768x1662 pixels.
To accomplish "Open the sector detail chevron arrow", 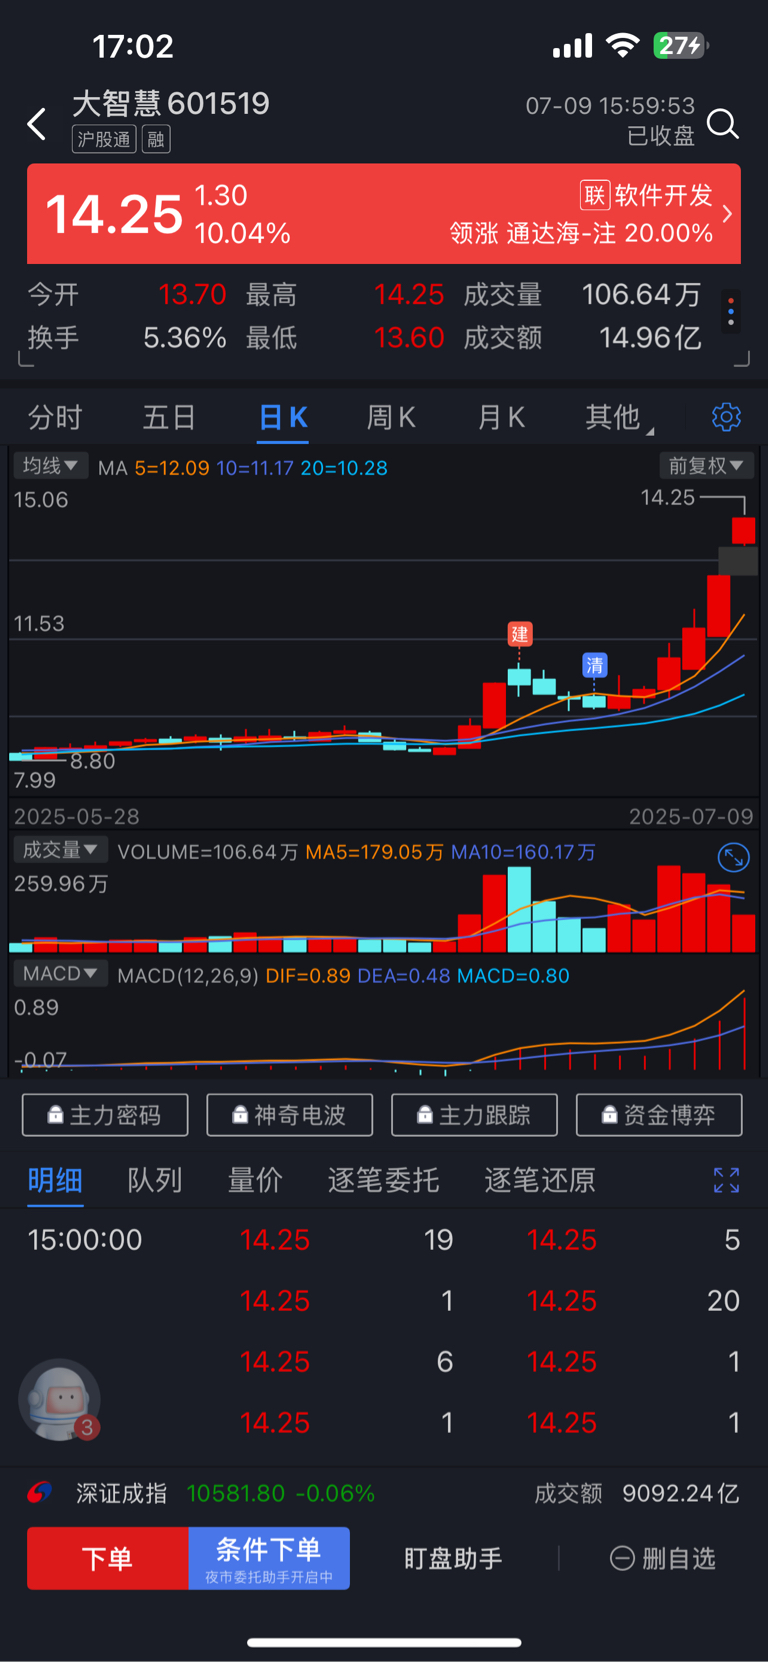I will (727, 214).
